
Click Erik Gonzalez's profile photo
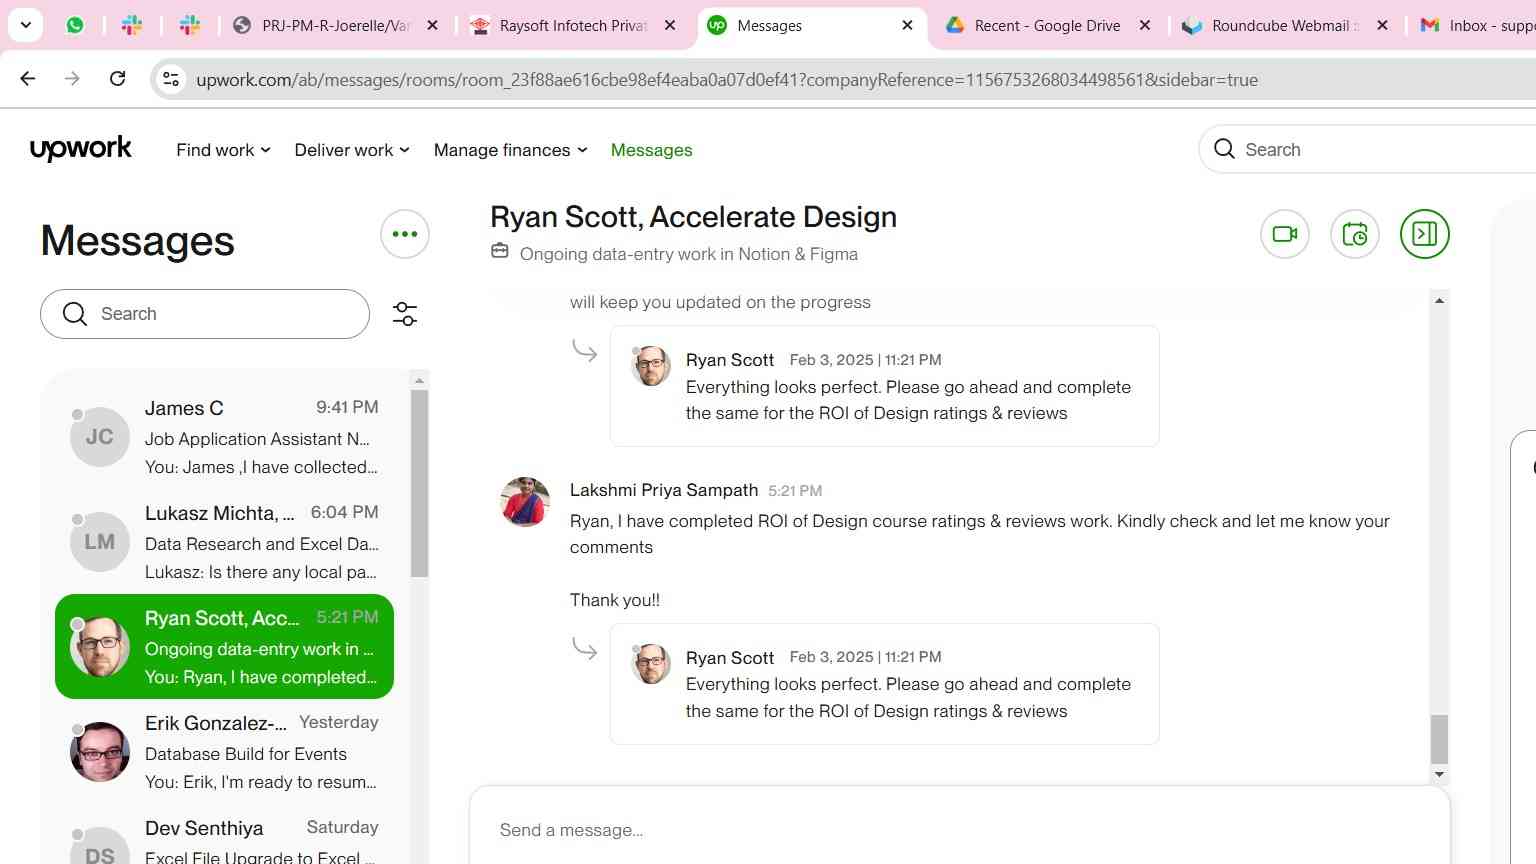tap(100, 752)
